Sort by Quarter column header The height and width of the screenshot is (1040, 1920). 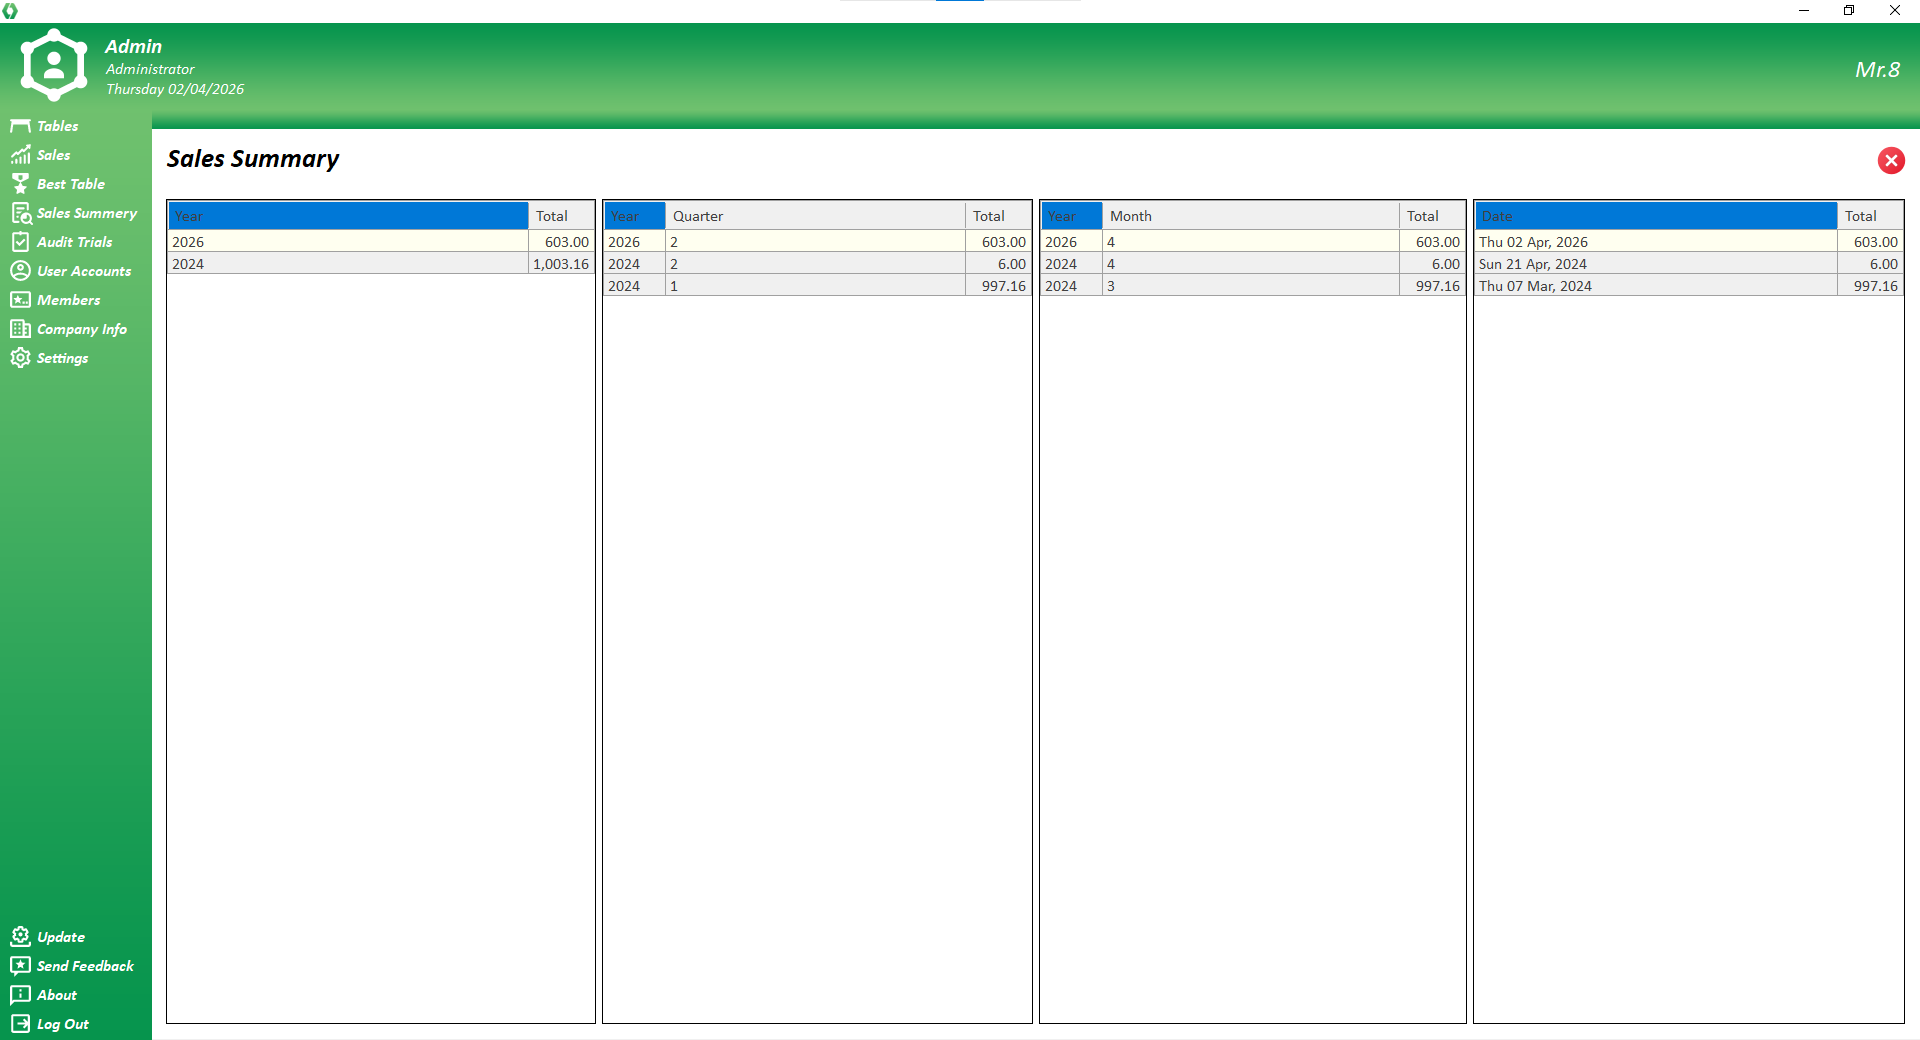tap(814, 216)
